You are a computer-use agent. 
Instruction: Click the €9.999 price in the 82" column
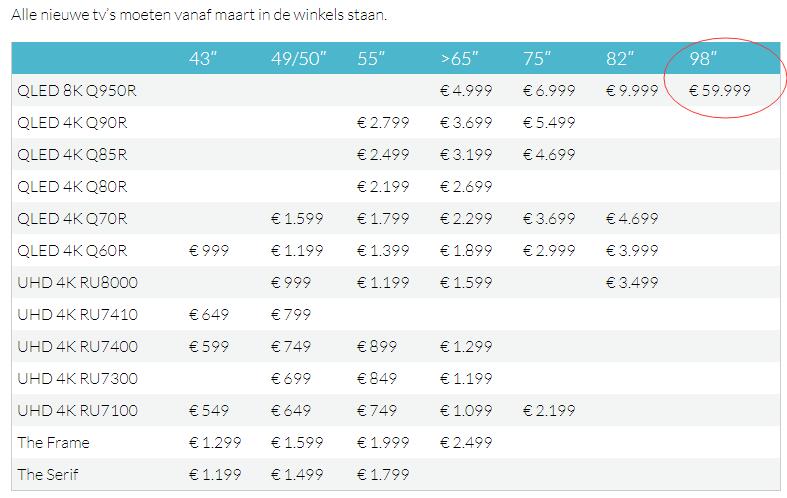[x=632, y=90]
